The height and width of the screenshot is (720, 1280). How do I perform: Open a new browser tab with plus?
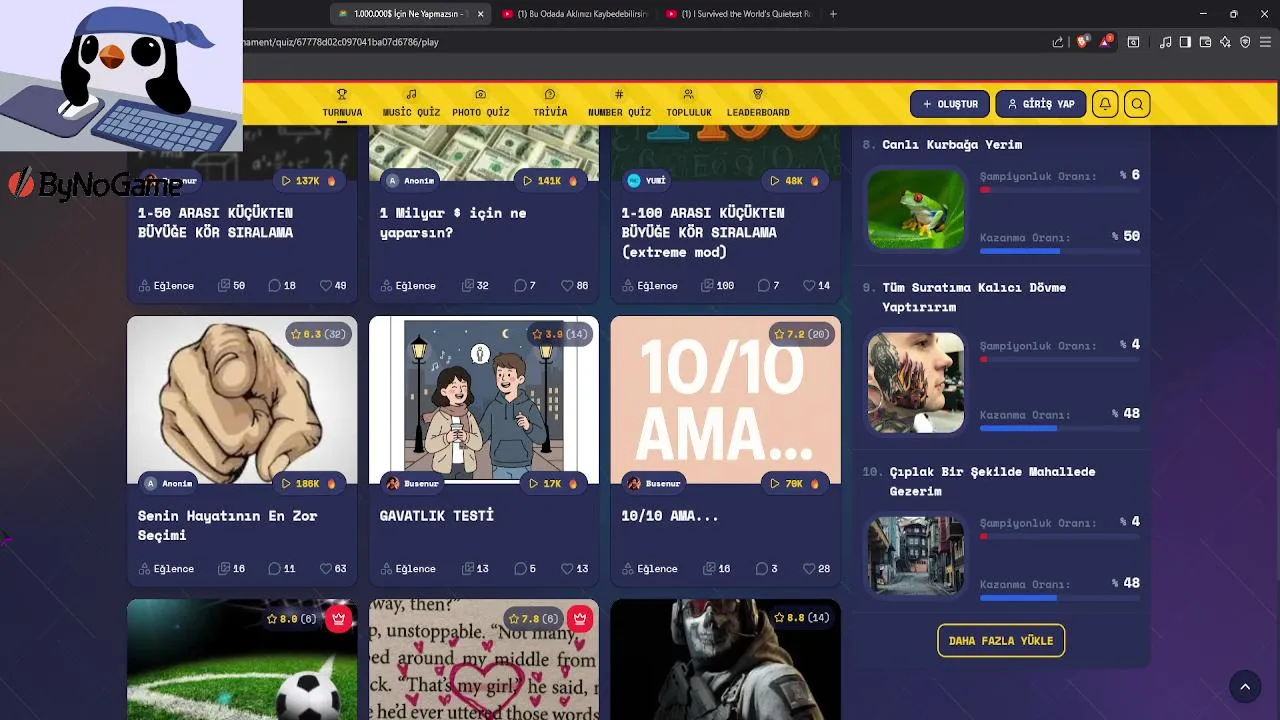point(833,14)
